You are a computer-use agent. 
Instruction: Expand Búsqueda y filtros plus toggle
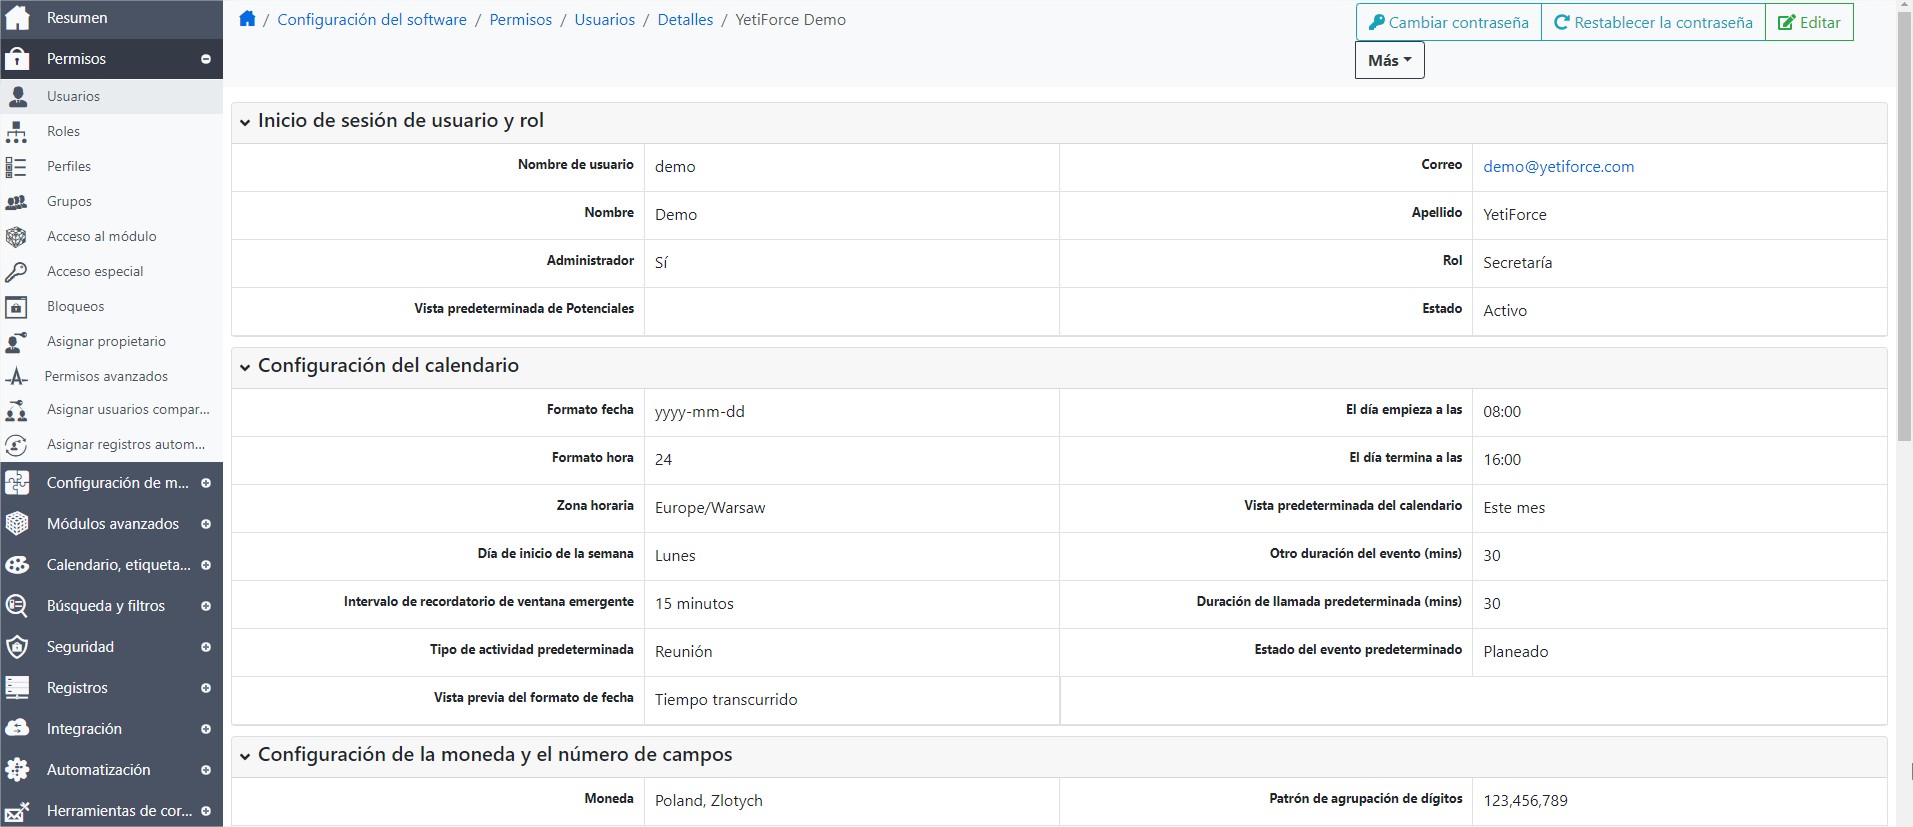pos(206,606)
